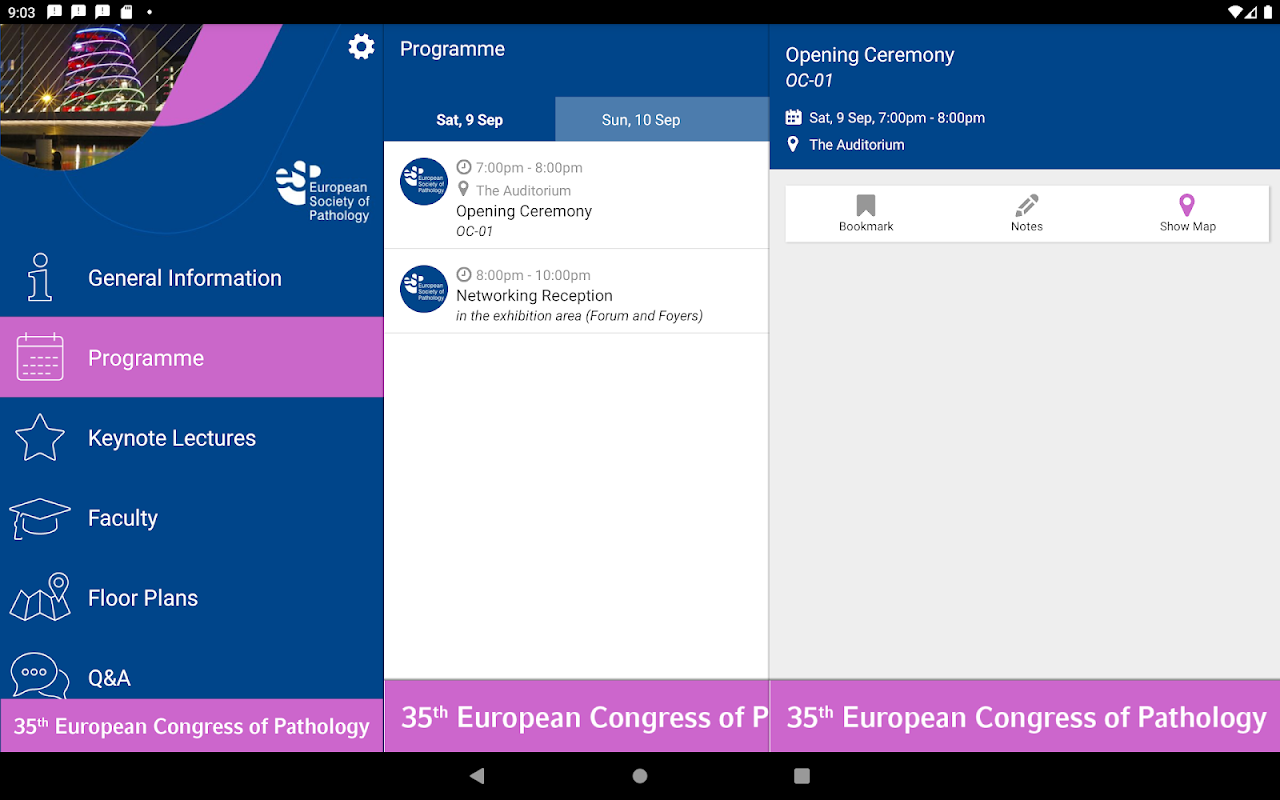Click the Keynote Lectures star icon

click(x=40, y=437)
